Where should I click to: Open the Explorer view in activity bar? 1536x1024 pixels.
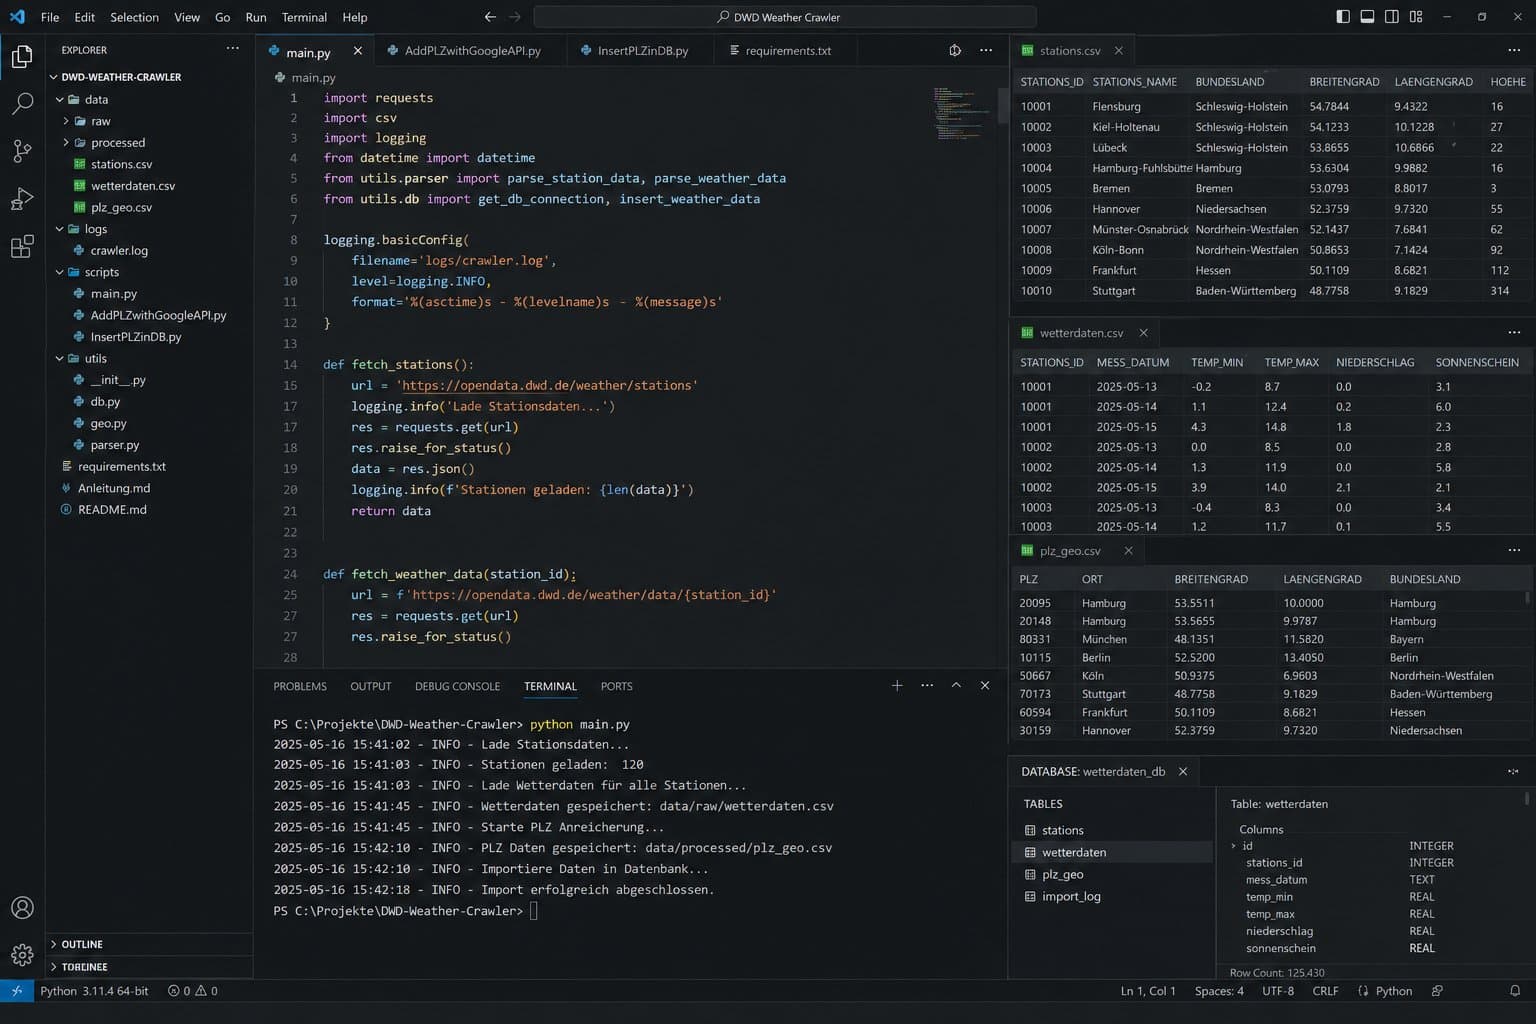click(22, 56)
